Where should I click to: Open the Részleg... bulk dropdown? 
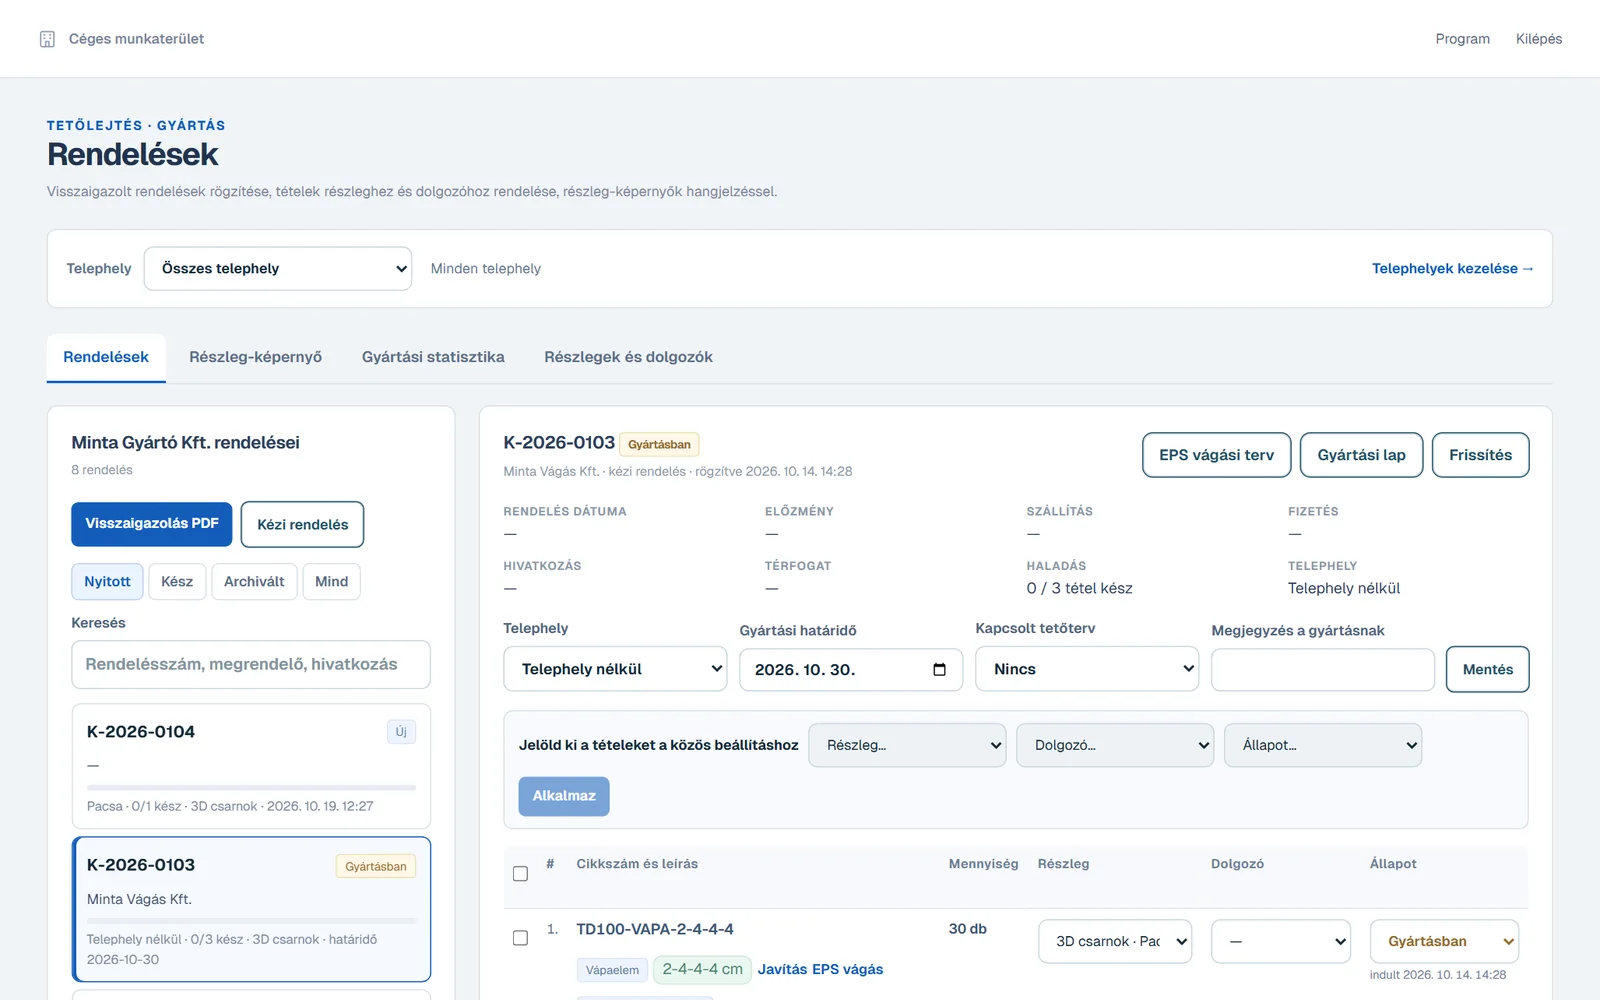907,745
